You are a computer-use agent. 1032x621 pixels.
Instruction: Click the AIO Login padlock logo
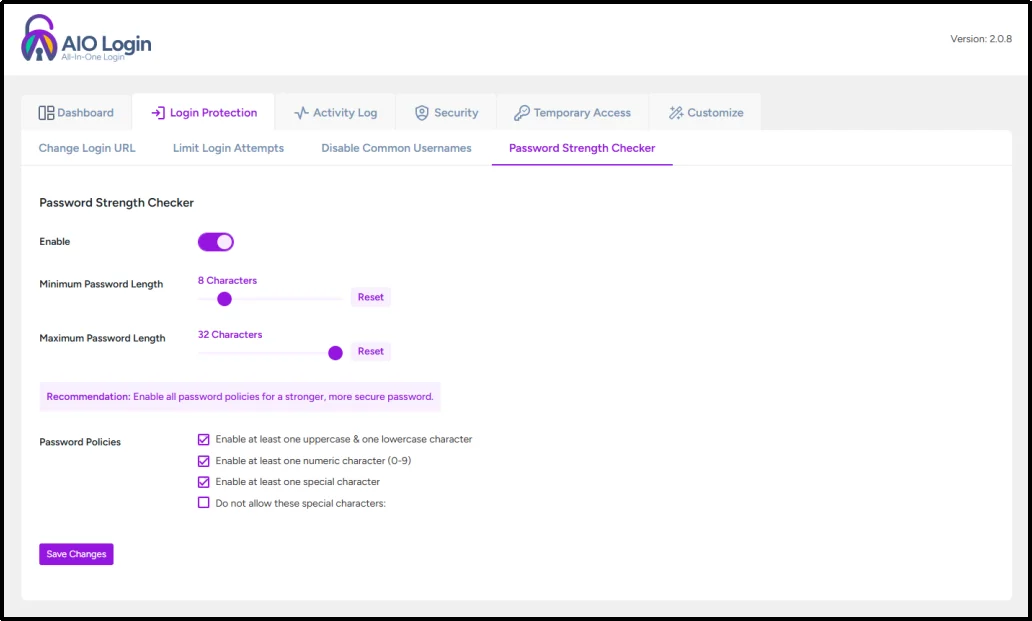[x=36, y=38]
